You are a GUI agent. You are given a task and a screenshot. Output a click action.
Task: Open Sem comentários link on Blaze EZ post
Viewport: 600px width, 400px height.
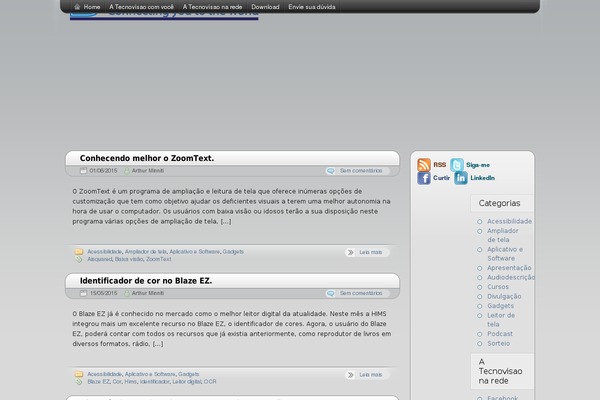[x=361, y=293]
